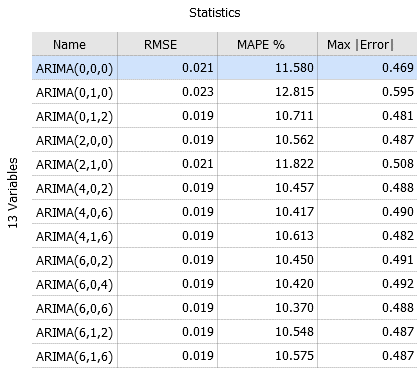Click Max Error value 0.469
417x368 pixels.
coord(398,68)
